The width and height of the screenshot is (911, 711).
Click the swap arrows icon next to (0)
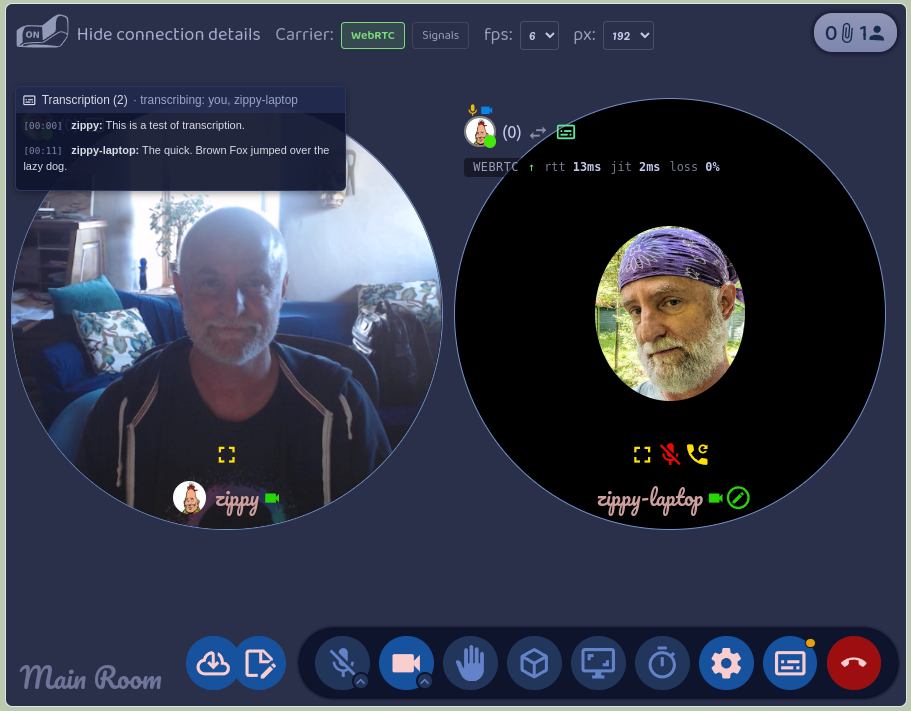coord(538,132)
